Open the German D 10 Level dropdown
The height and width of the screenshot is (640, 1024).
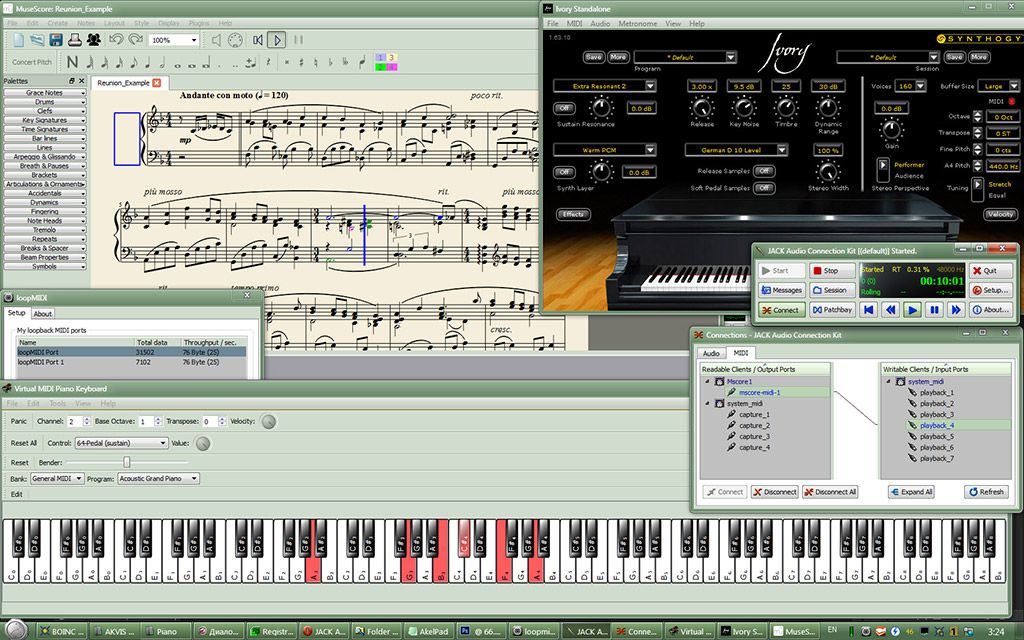coord(736,150)
